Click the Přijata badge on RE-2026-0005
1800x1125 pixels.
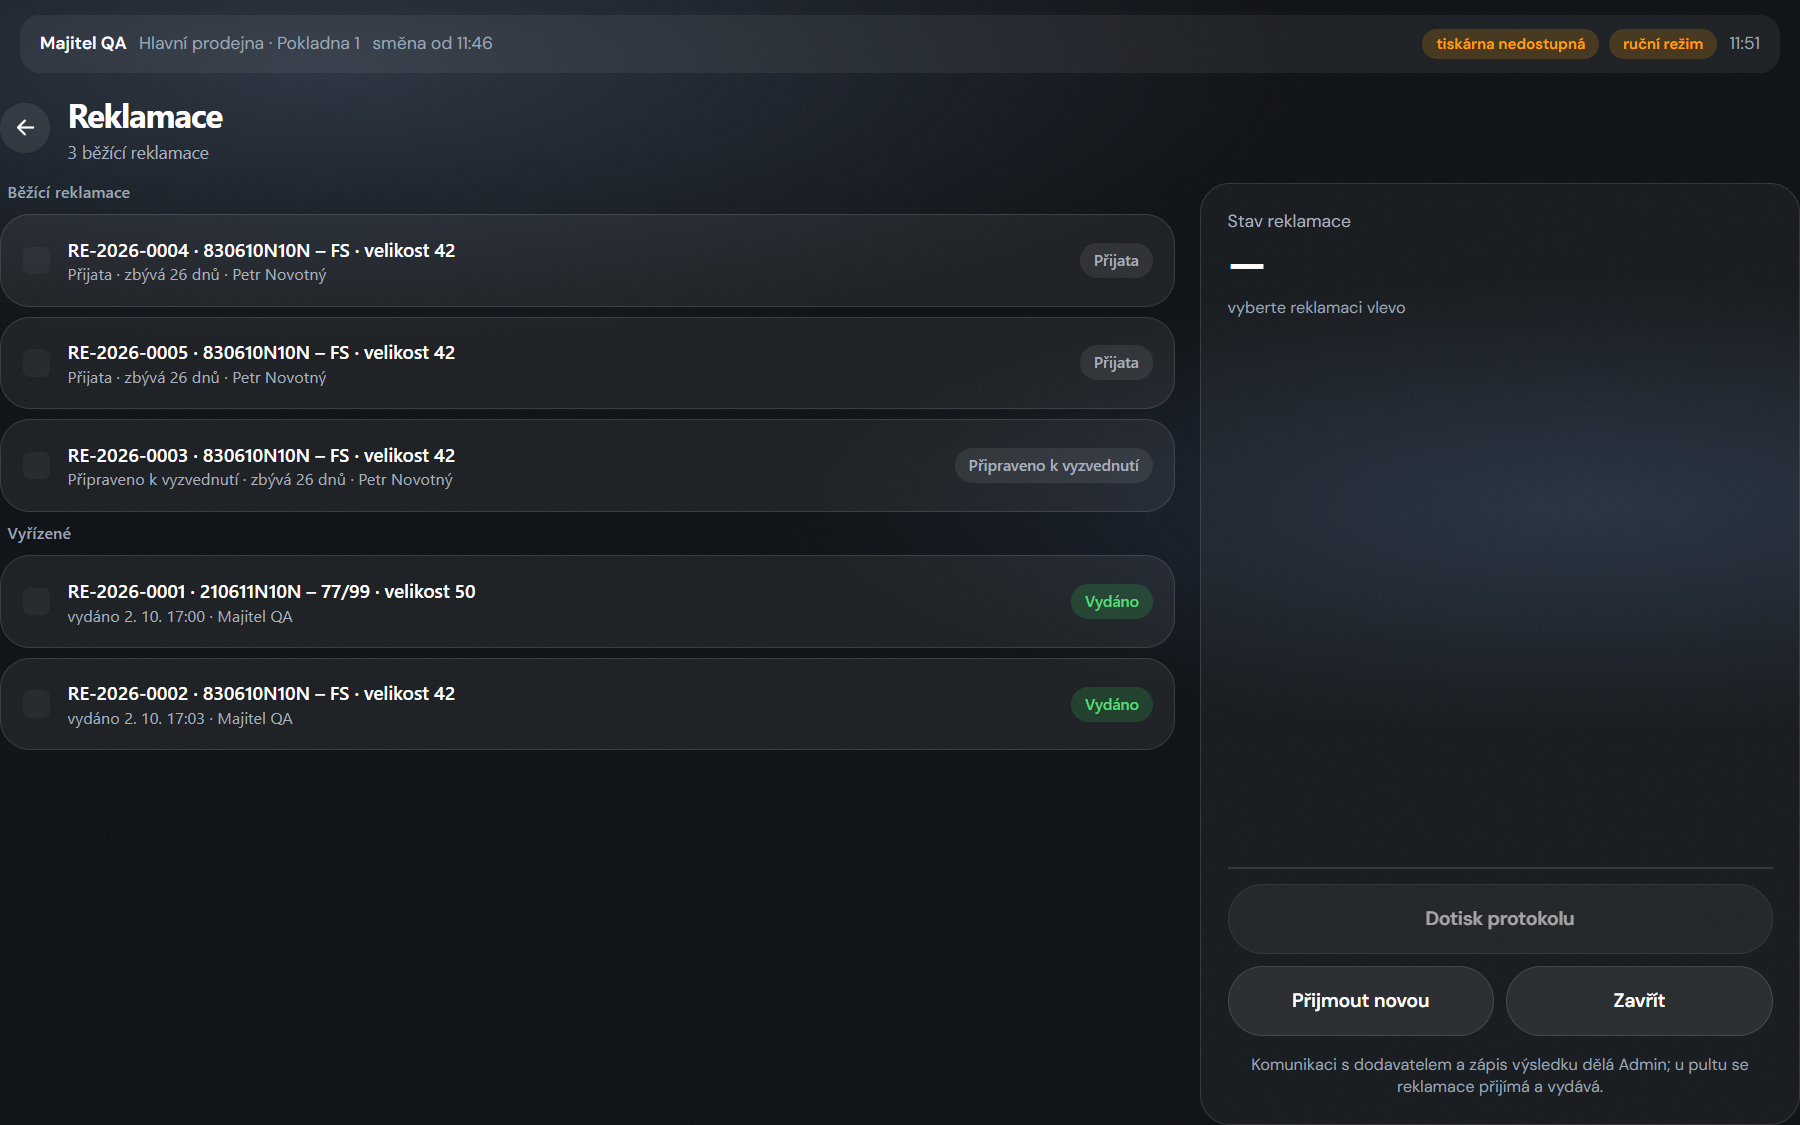1116,363
